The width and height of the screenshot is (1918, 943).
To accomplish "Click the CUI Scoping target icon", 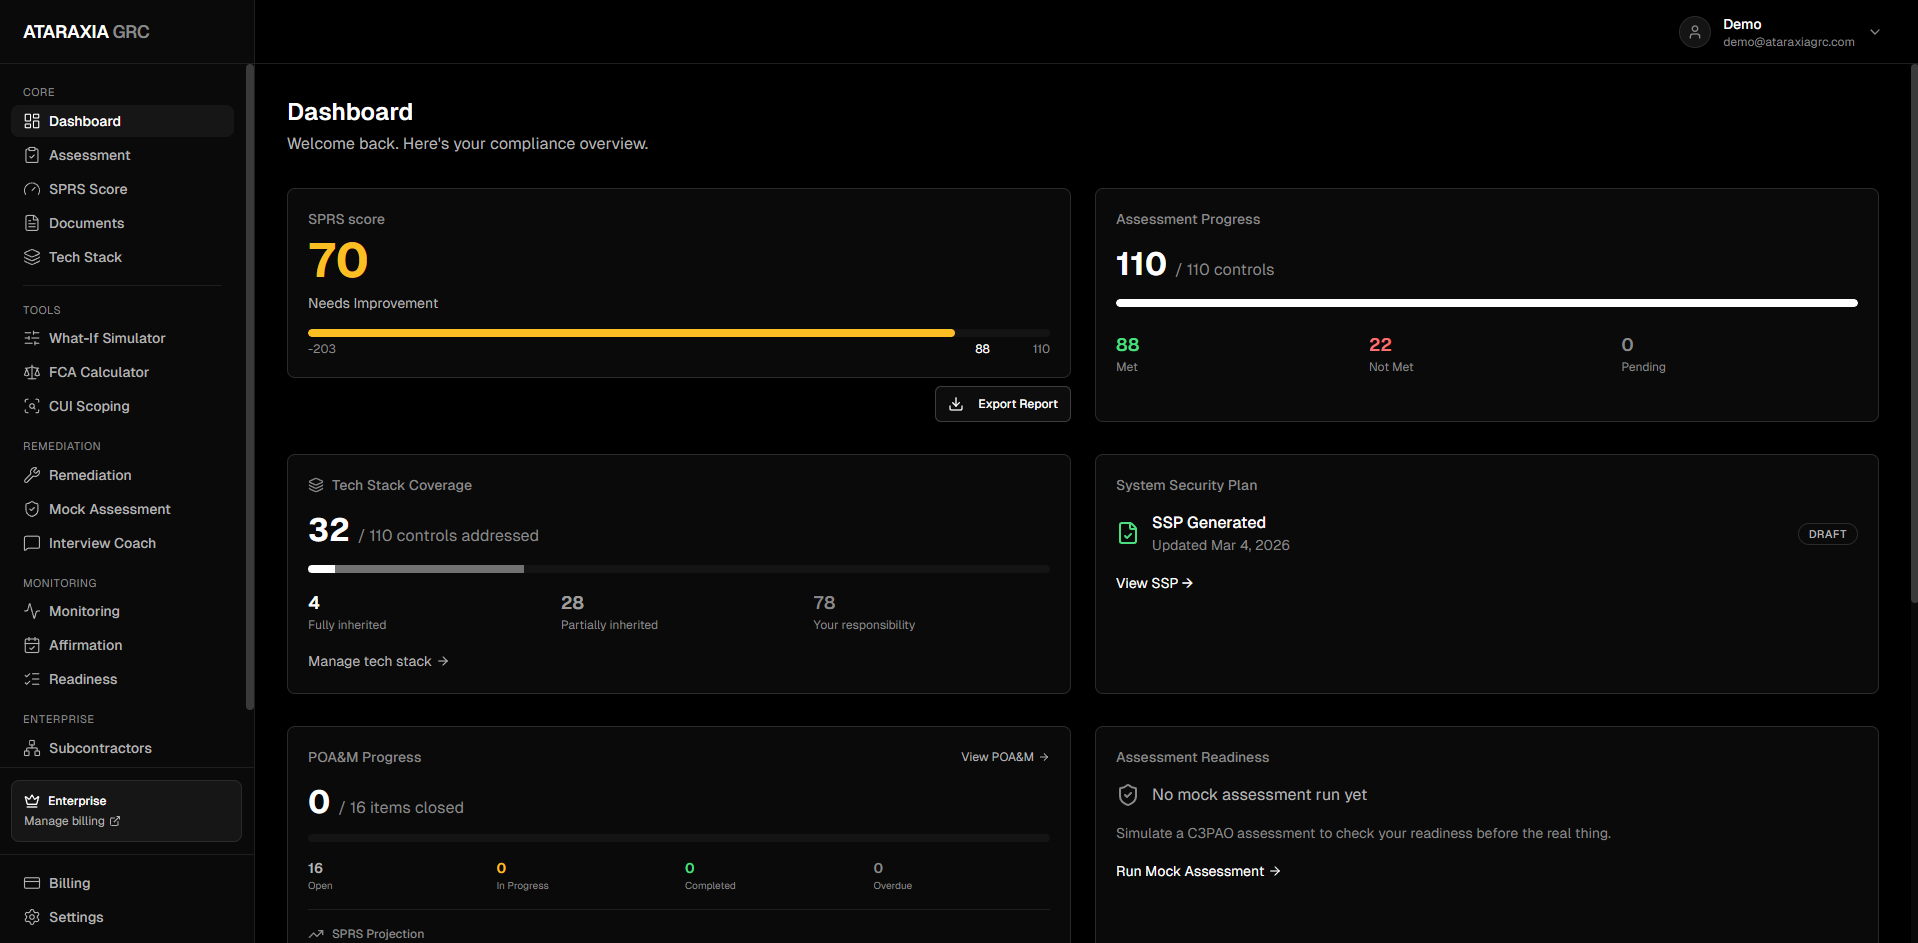I will tap(32, 406).
